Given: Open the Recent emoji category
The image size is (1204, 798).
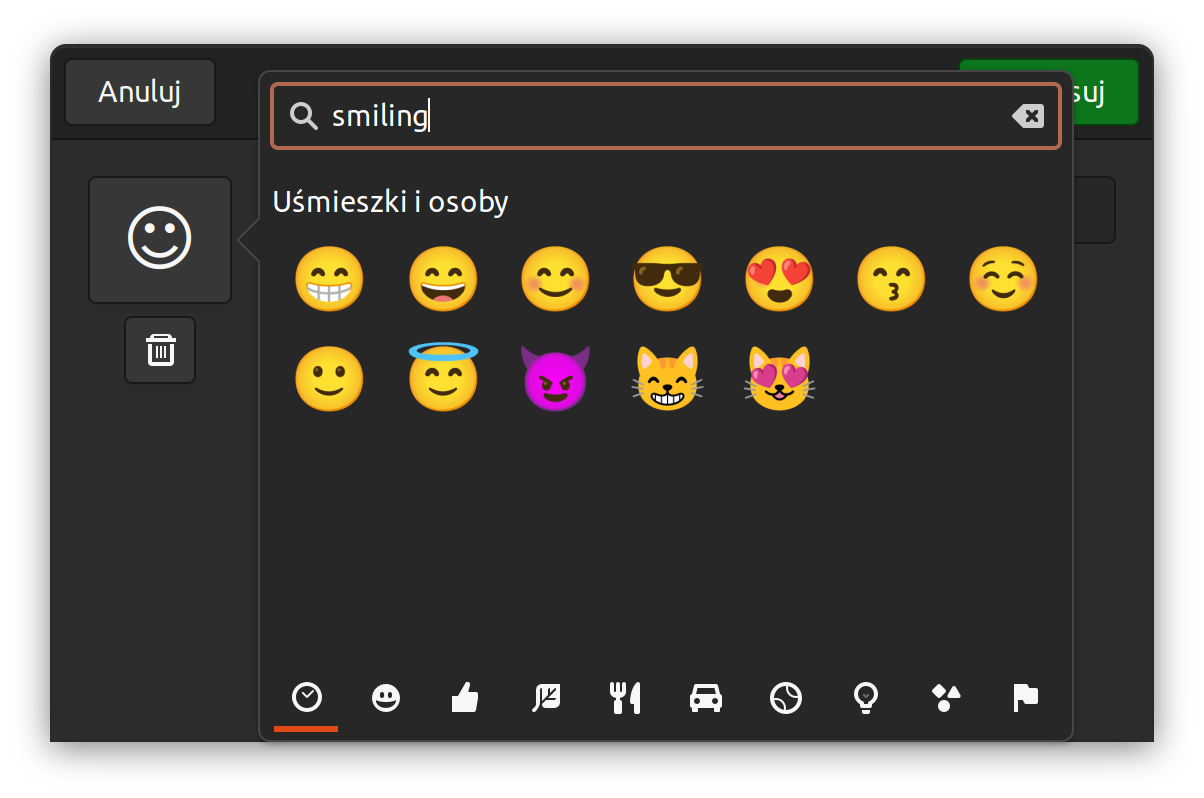Looking at the screenshot, I should (x=306, y=698).
